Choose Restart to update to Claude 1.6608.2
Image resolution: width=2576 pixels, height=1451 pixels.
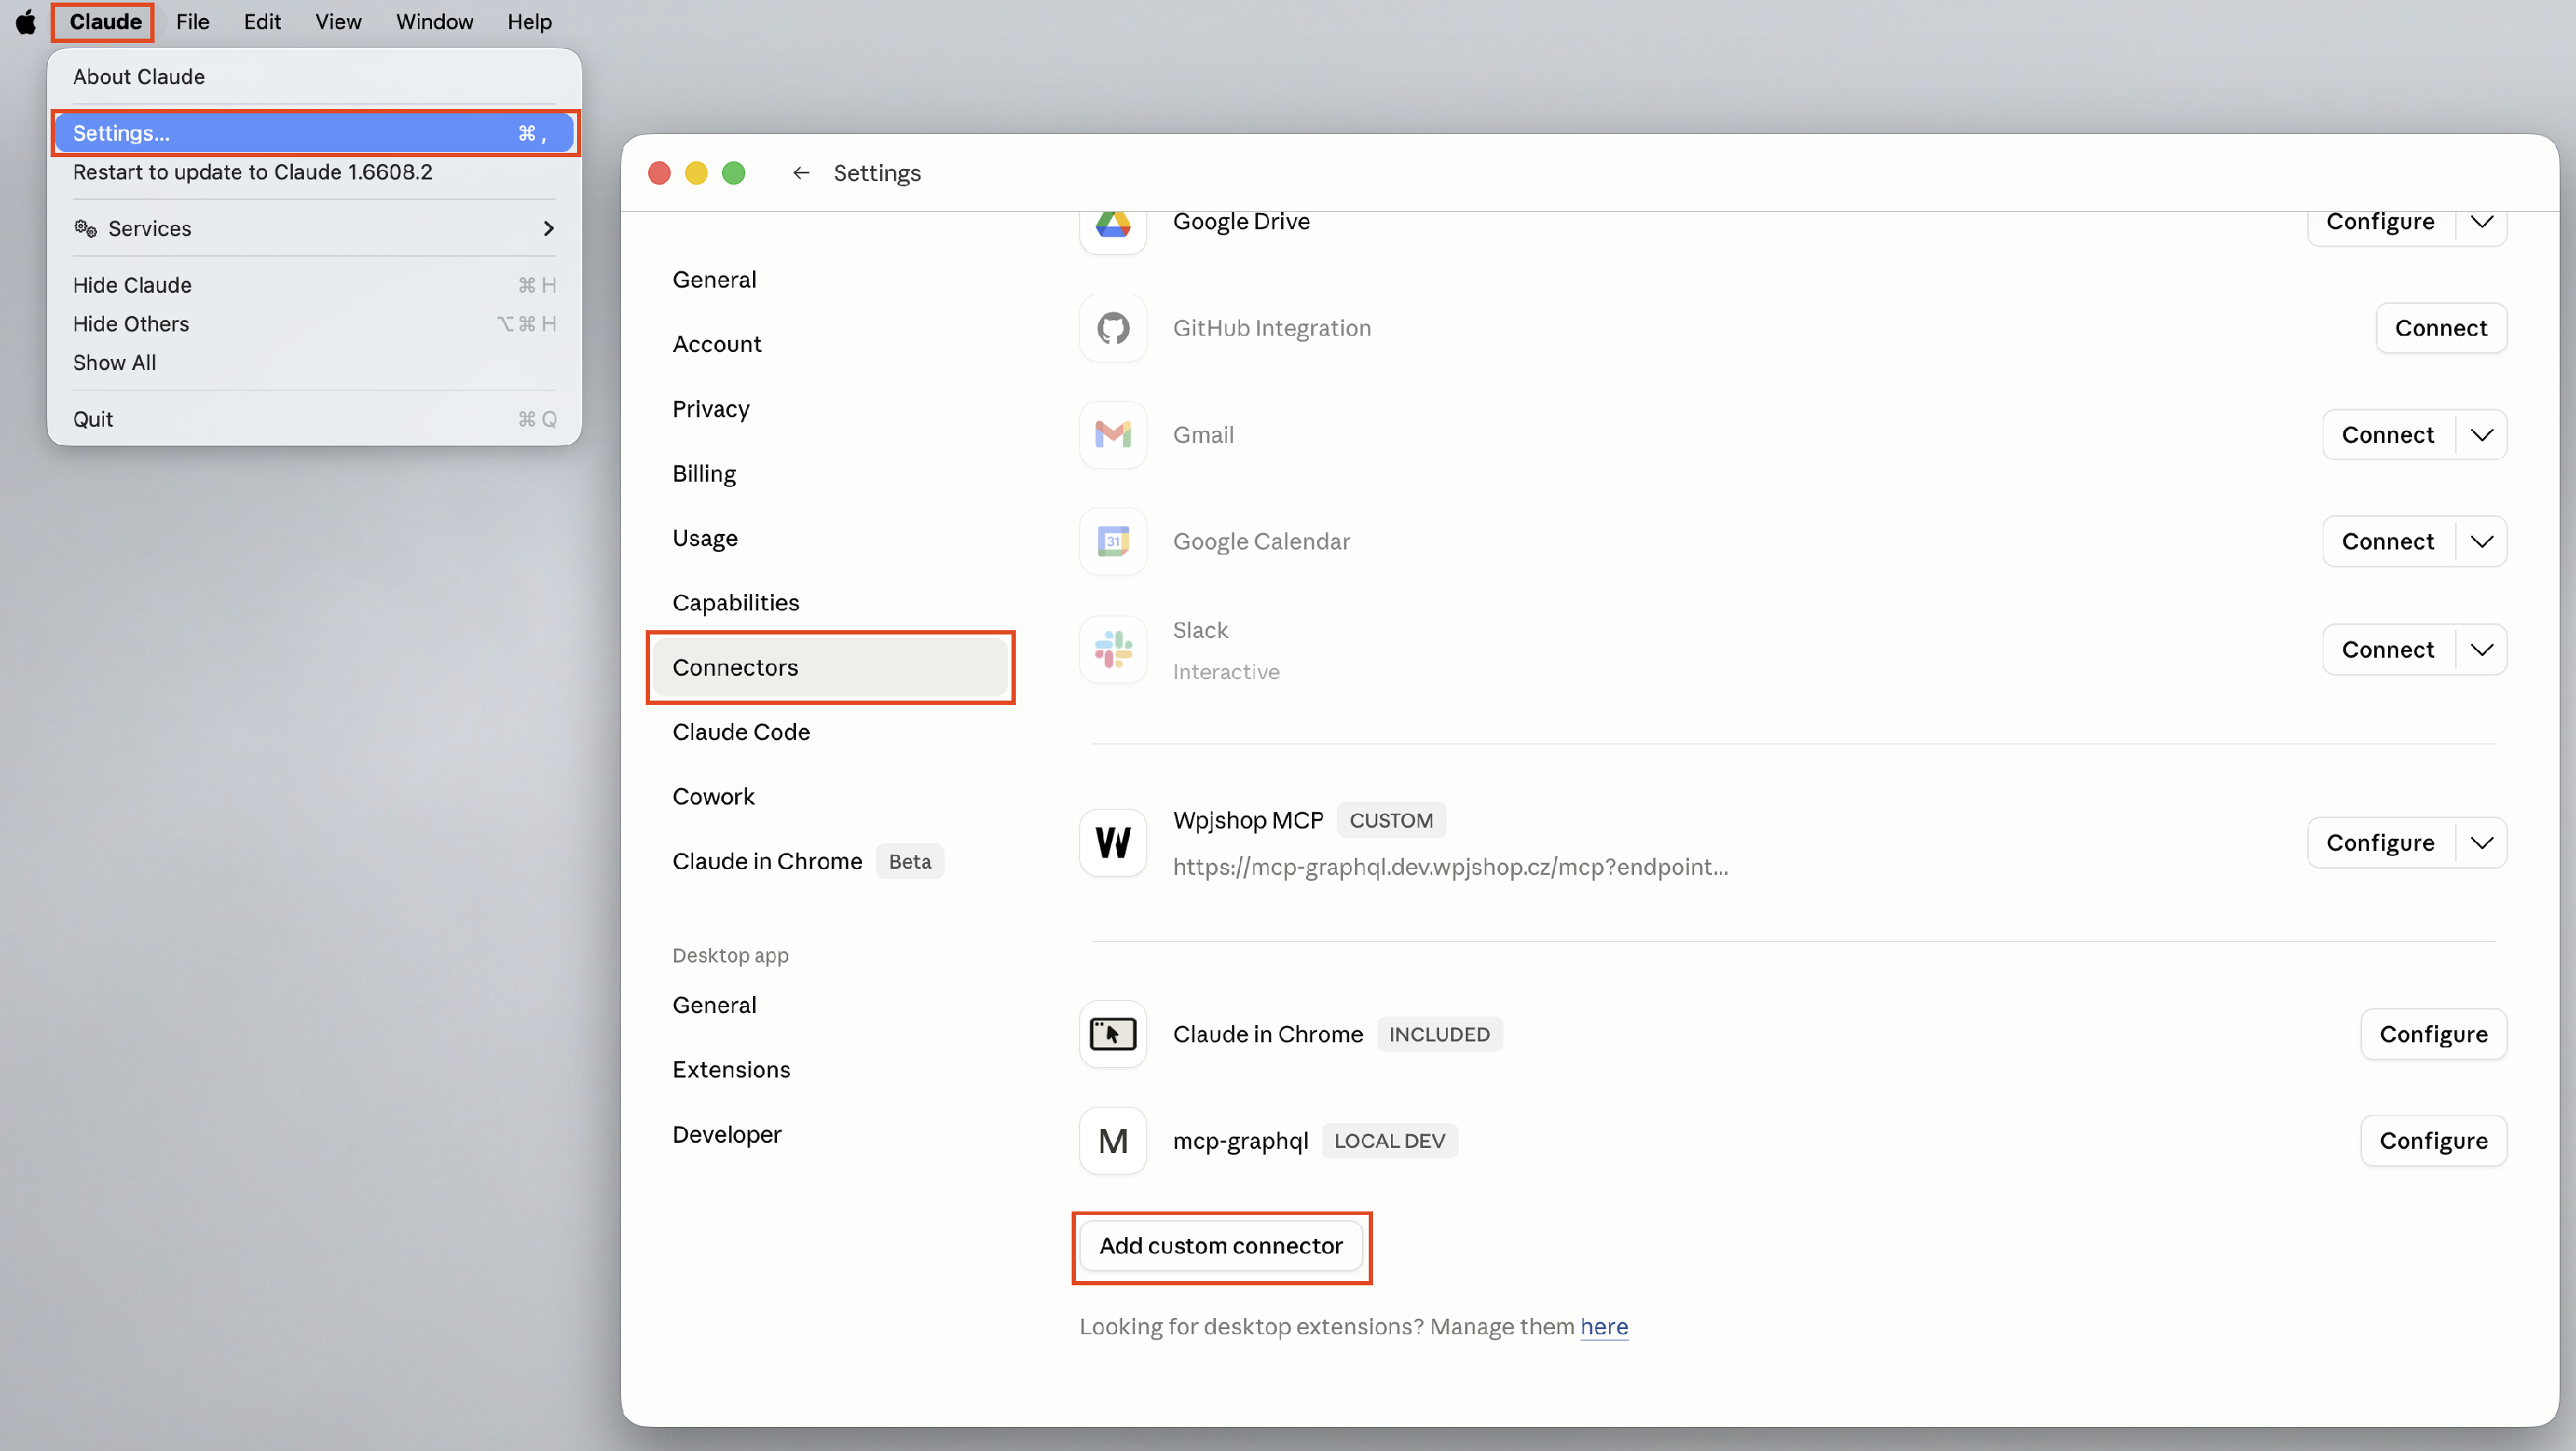[x=314, y=172]
